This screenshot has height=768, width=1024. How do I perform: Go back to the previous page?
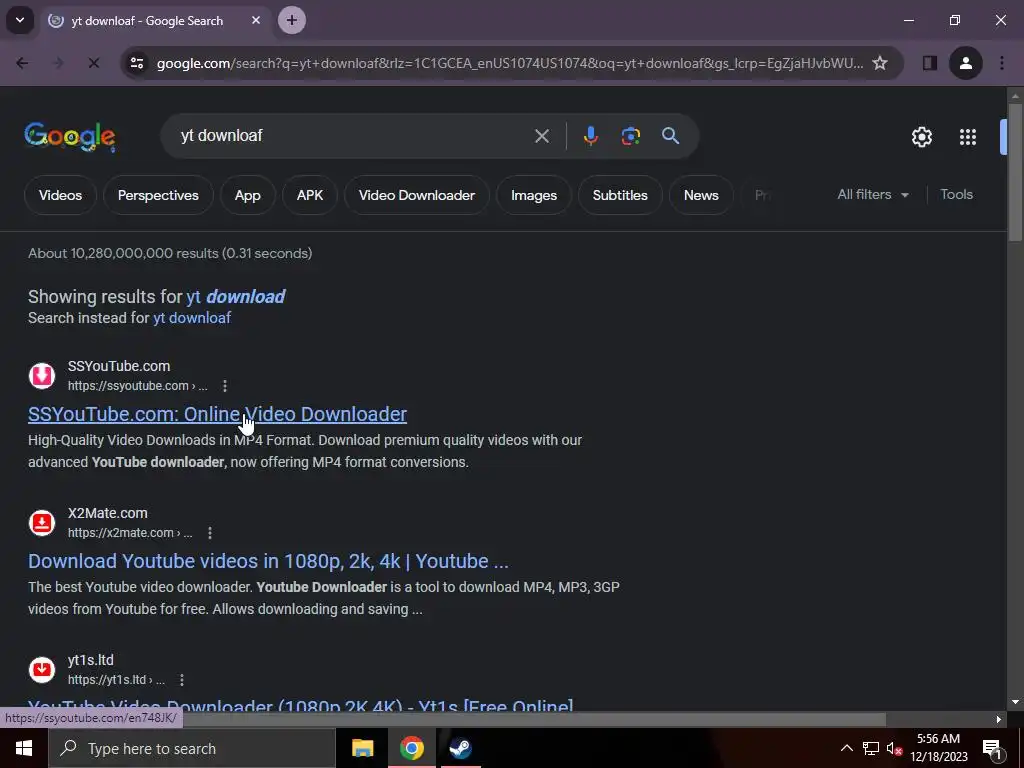(x=22, y=63)
